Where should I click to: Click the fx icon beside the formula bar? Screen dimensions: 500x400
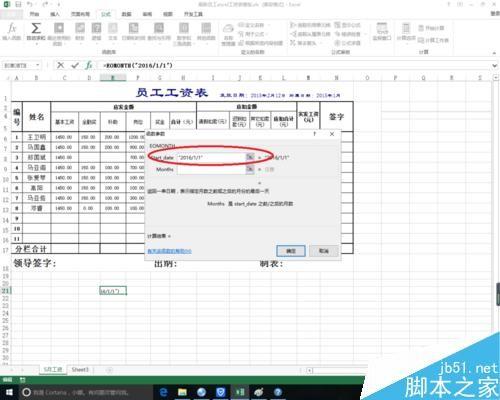[x=89, y=65]
